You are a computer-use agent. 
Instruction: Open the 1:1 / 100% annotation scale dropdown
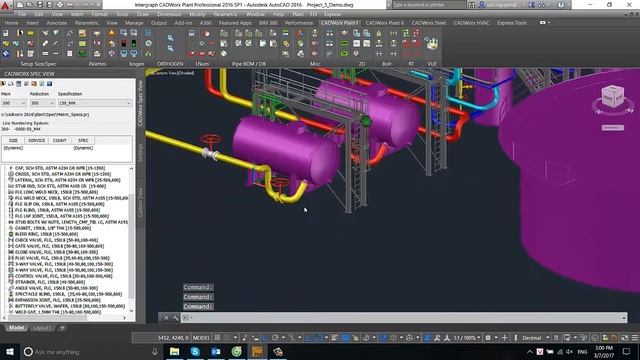[x=467, y=338]
